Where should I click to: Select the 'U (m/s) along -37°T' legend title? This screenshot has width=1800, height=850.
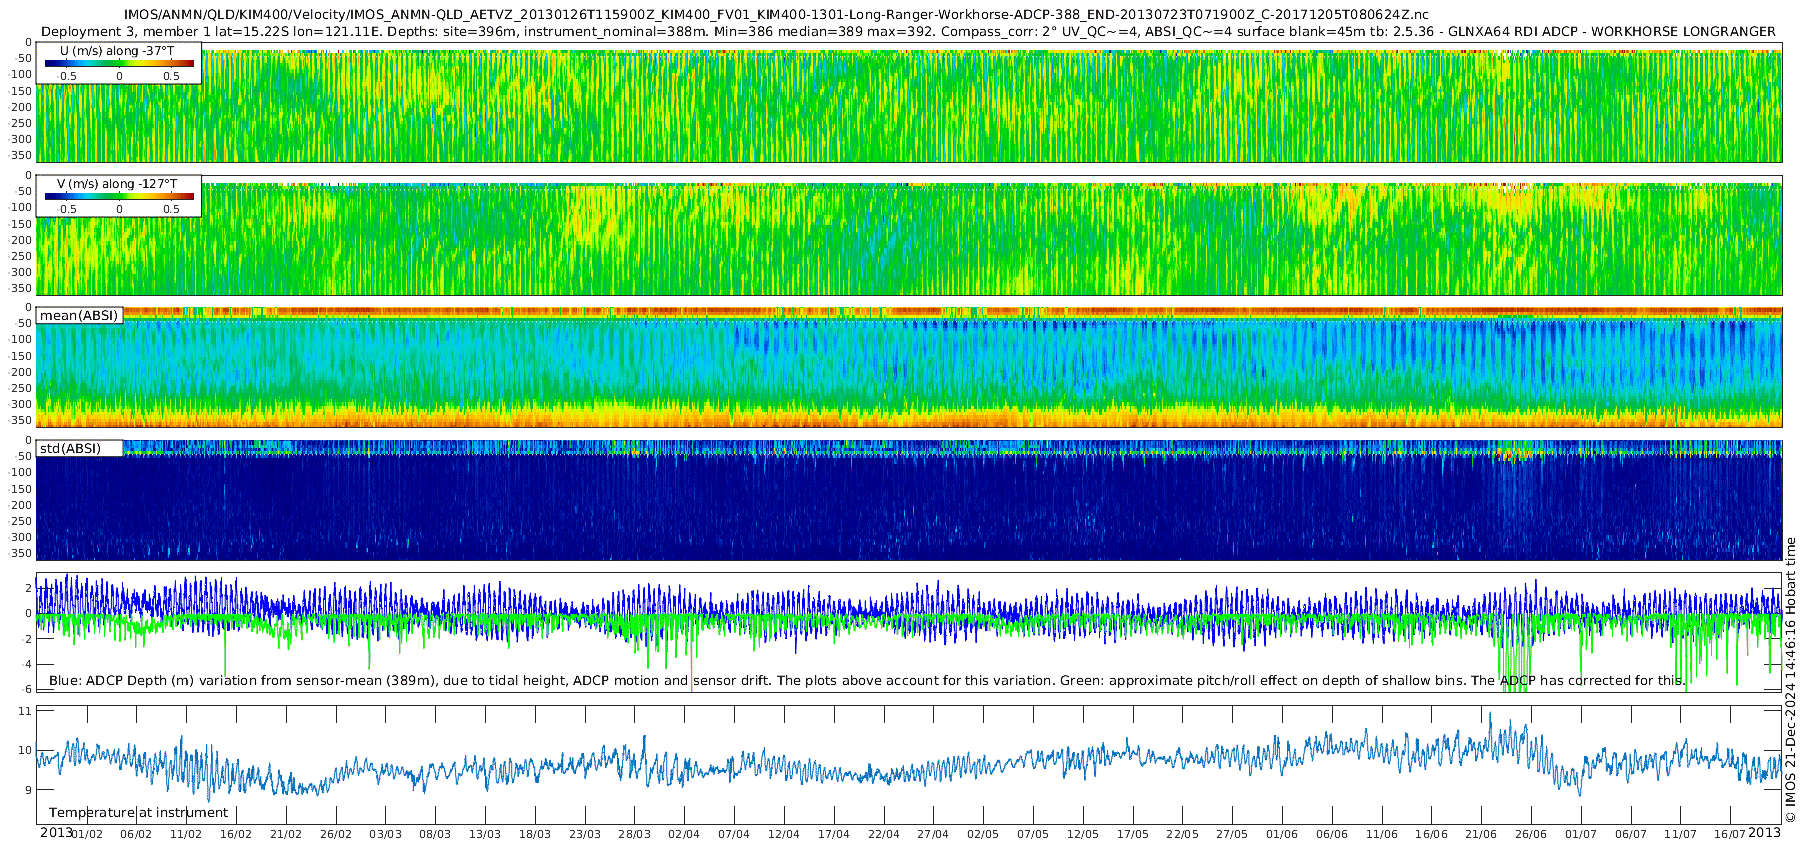click(117, 51)
